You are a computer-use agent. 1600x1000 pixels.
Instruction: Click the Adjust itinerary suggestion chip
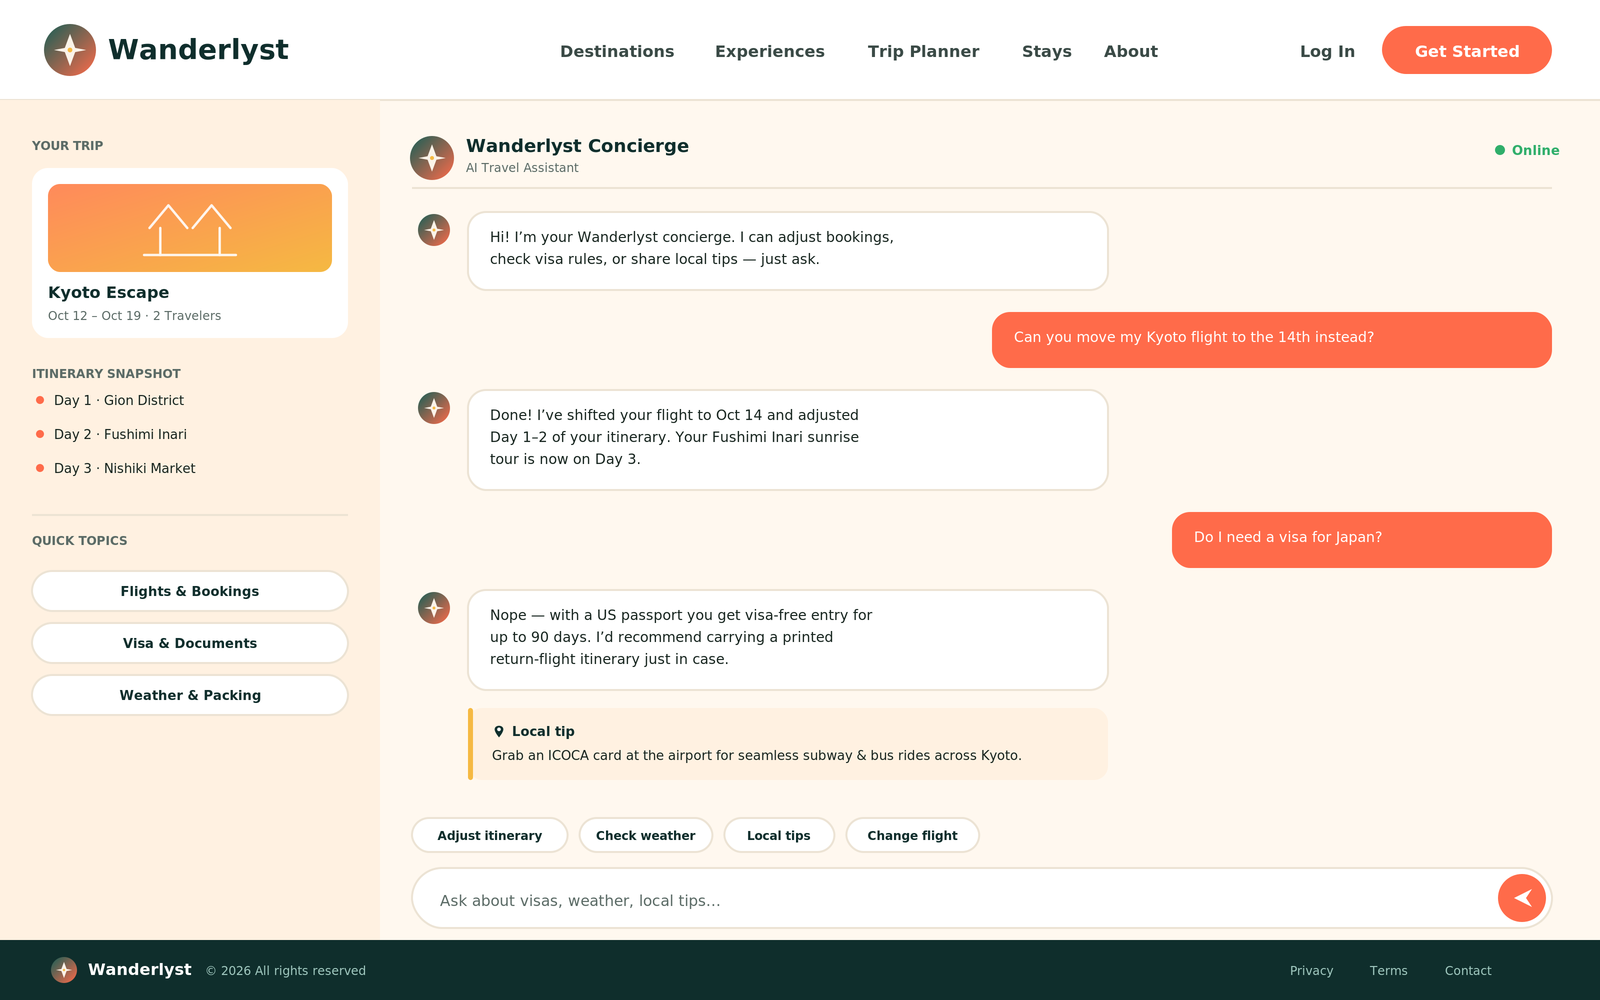490,835
